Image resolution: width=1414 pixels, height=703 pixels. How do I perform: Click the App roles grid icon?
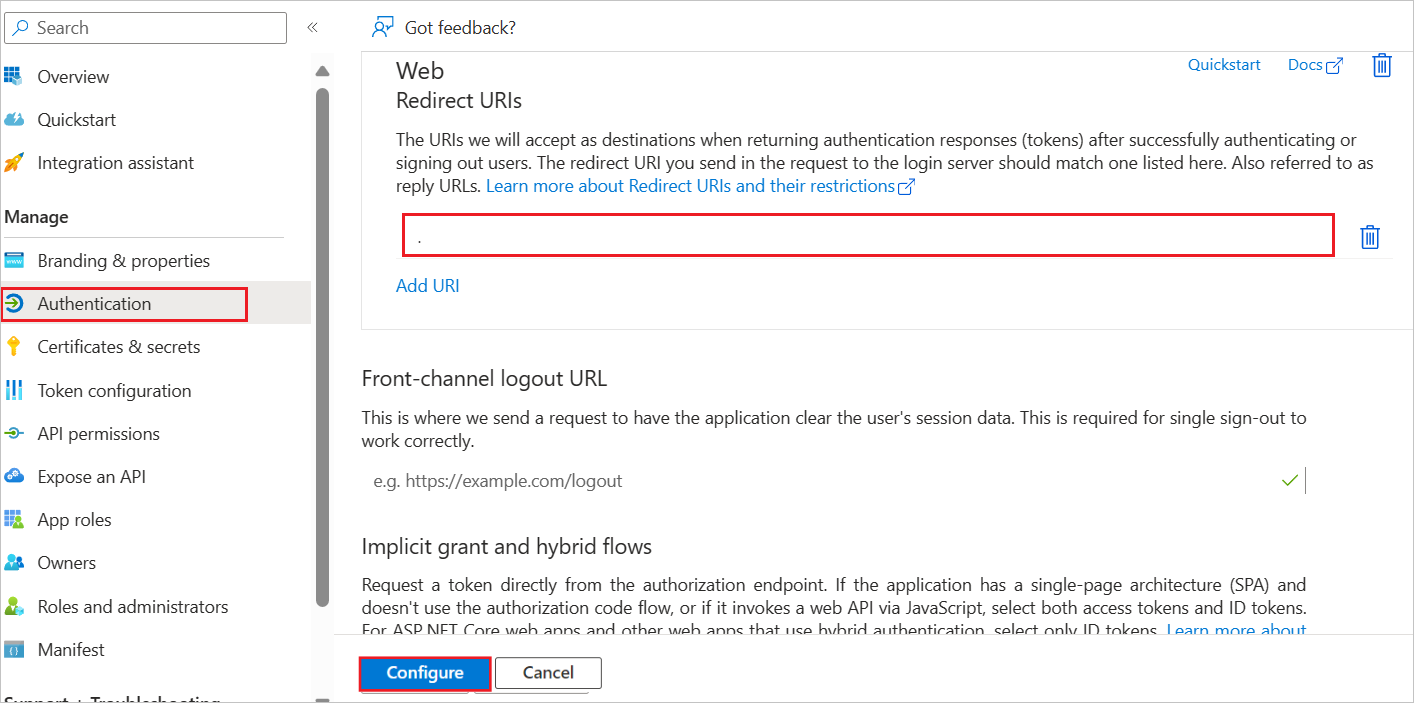(x=13, y=519)
